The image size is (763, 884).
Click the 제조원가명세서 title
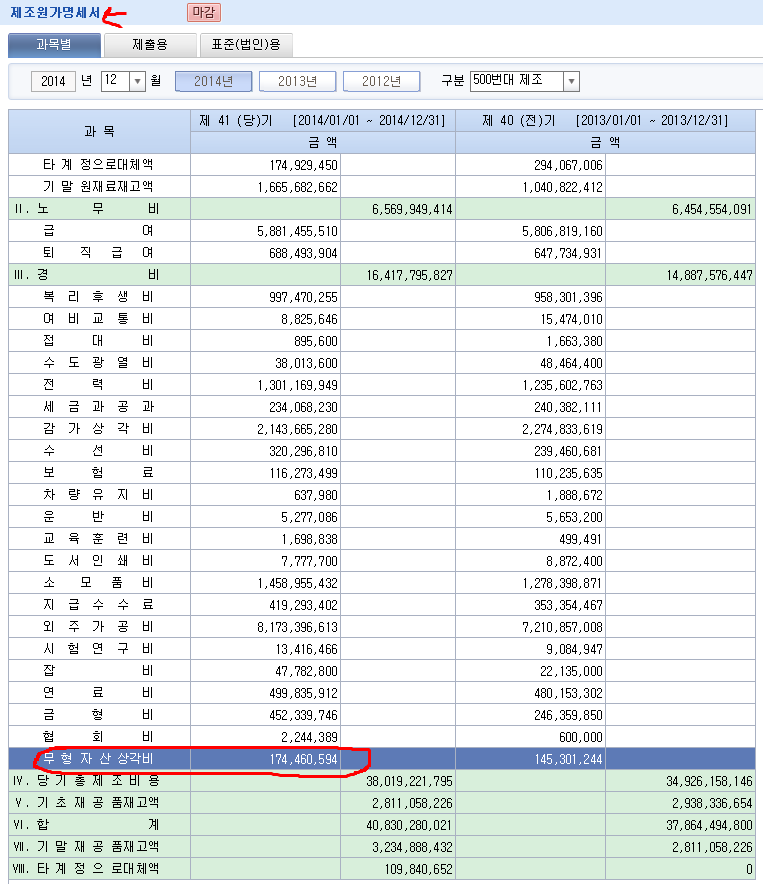tap(55, 12)
